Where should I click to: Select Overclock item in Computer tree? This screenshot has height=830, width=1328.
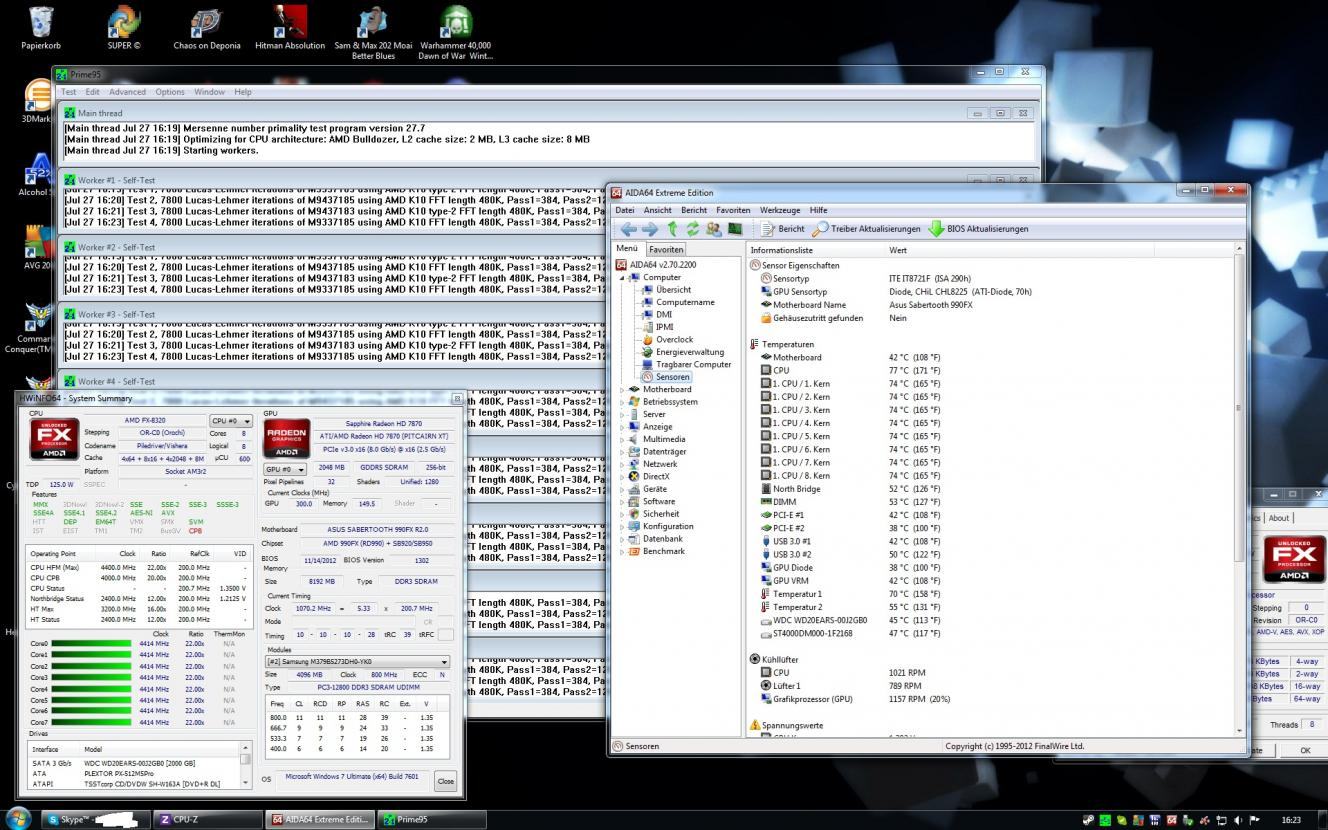(x=674, y=340)
